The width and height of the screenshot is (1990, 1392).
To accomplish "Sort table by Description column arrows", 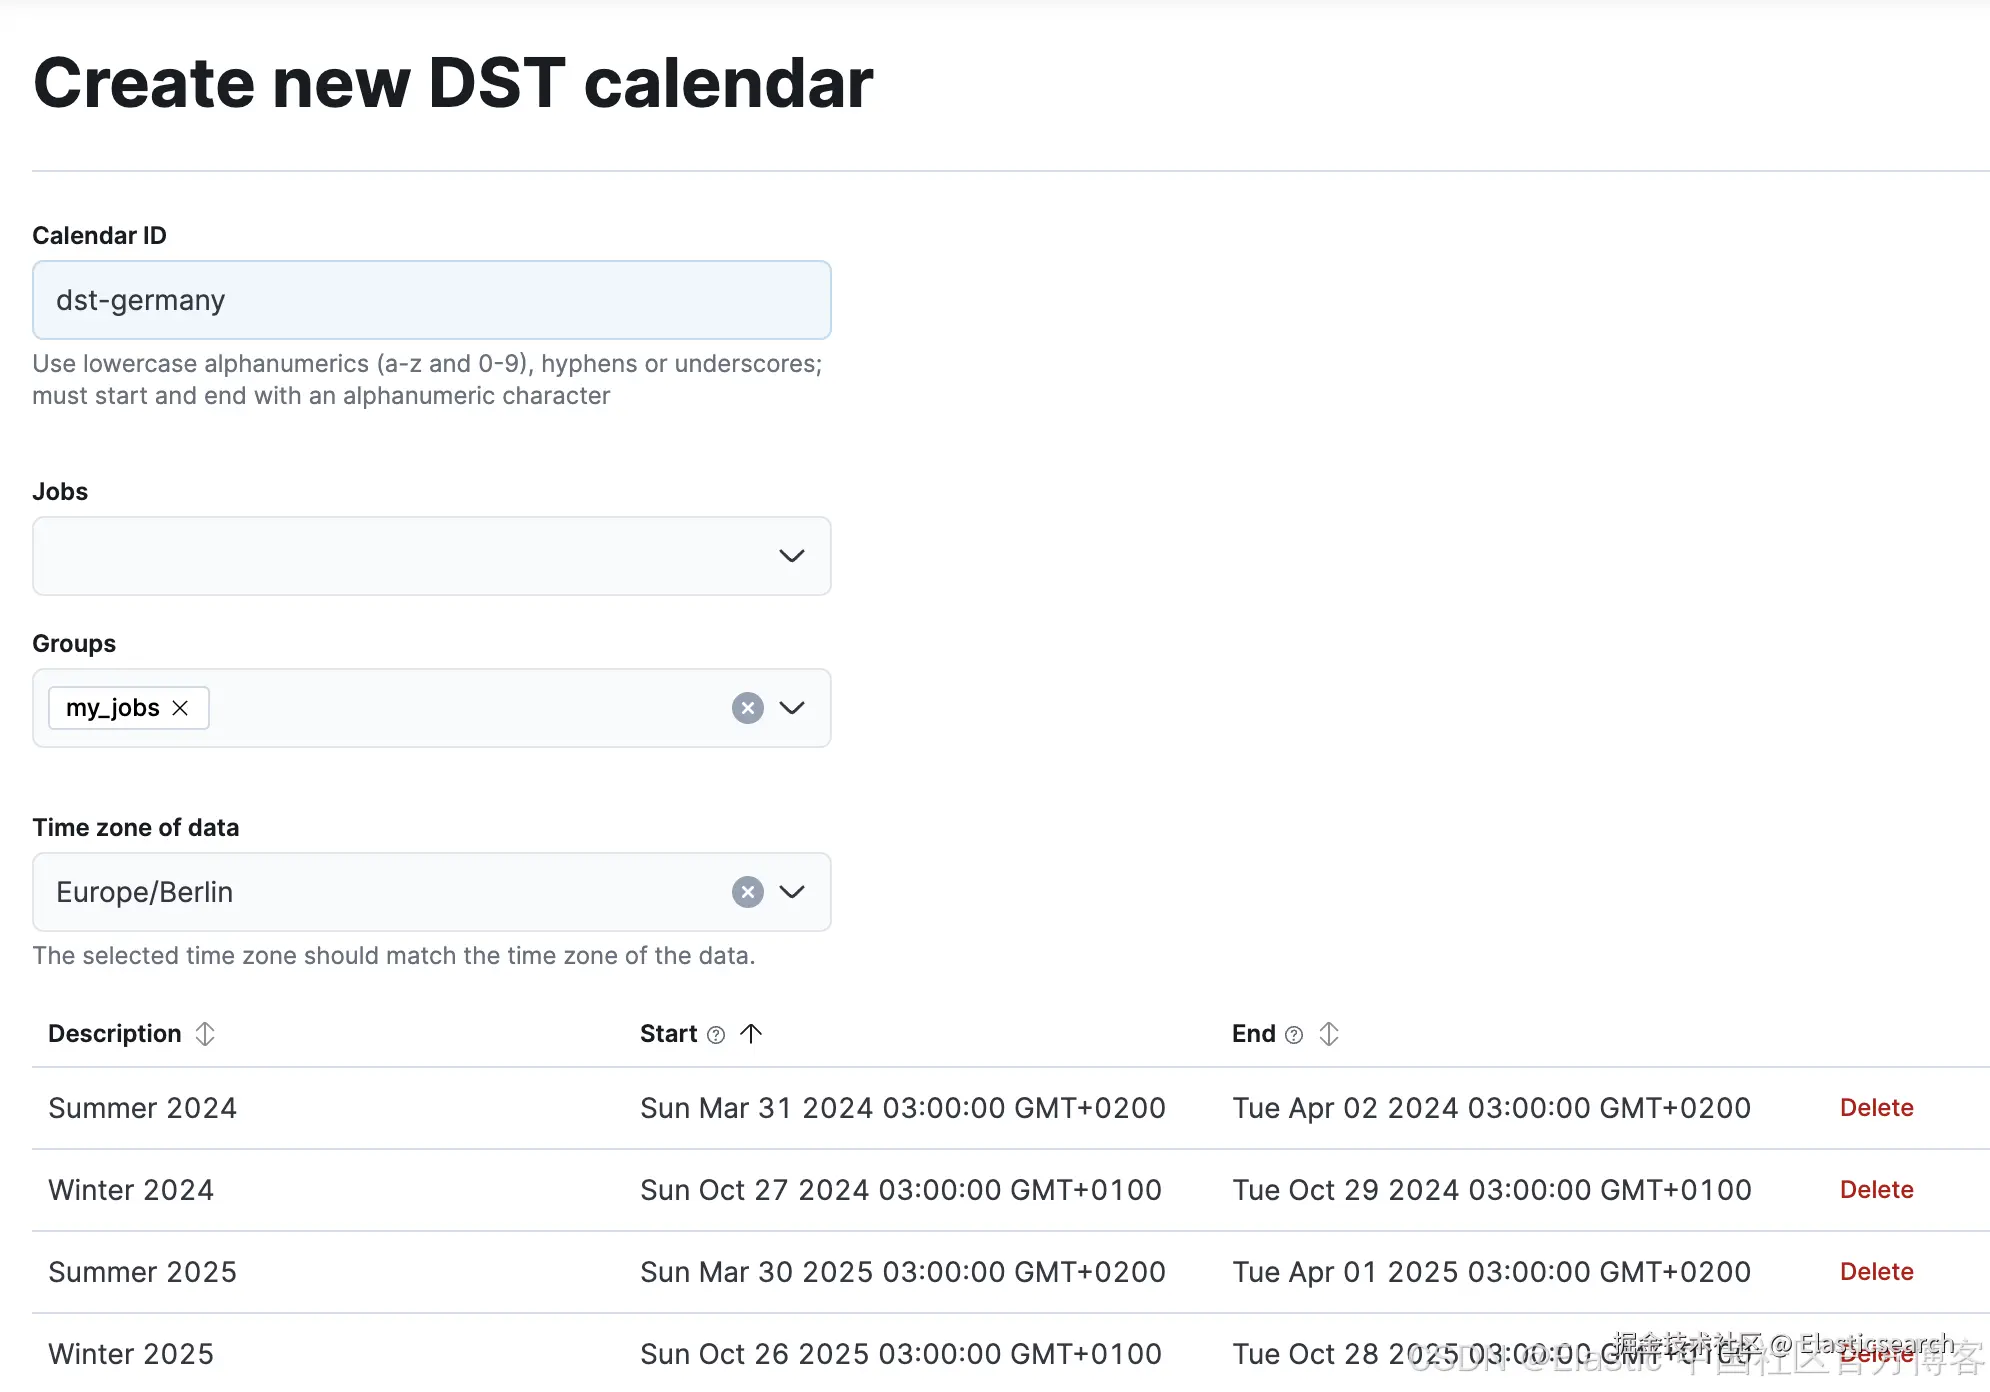I will [205, 1034].
